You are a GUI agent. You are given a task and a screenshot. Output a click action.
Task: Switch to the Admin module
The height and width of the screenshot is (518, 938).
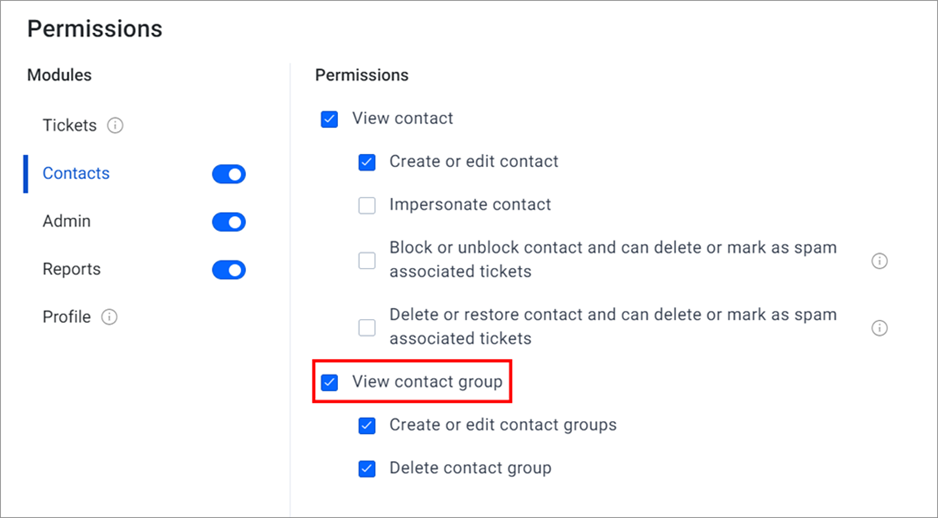66,221
